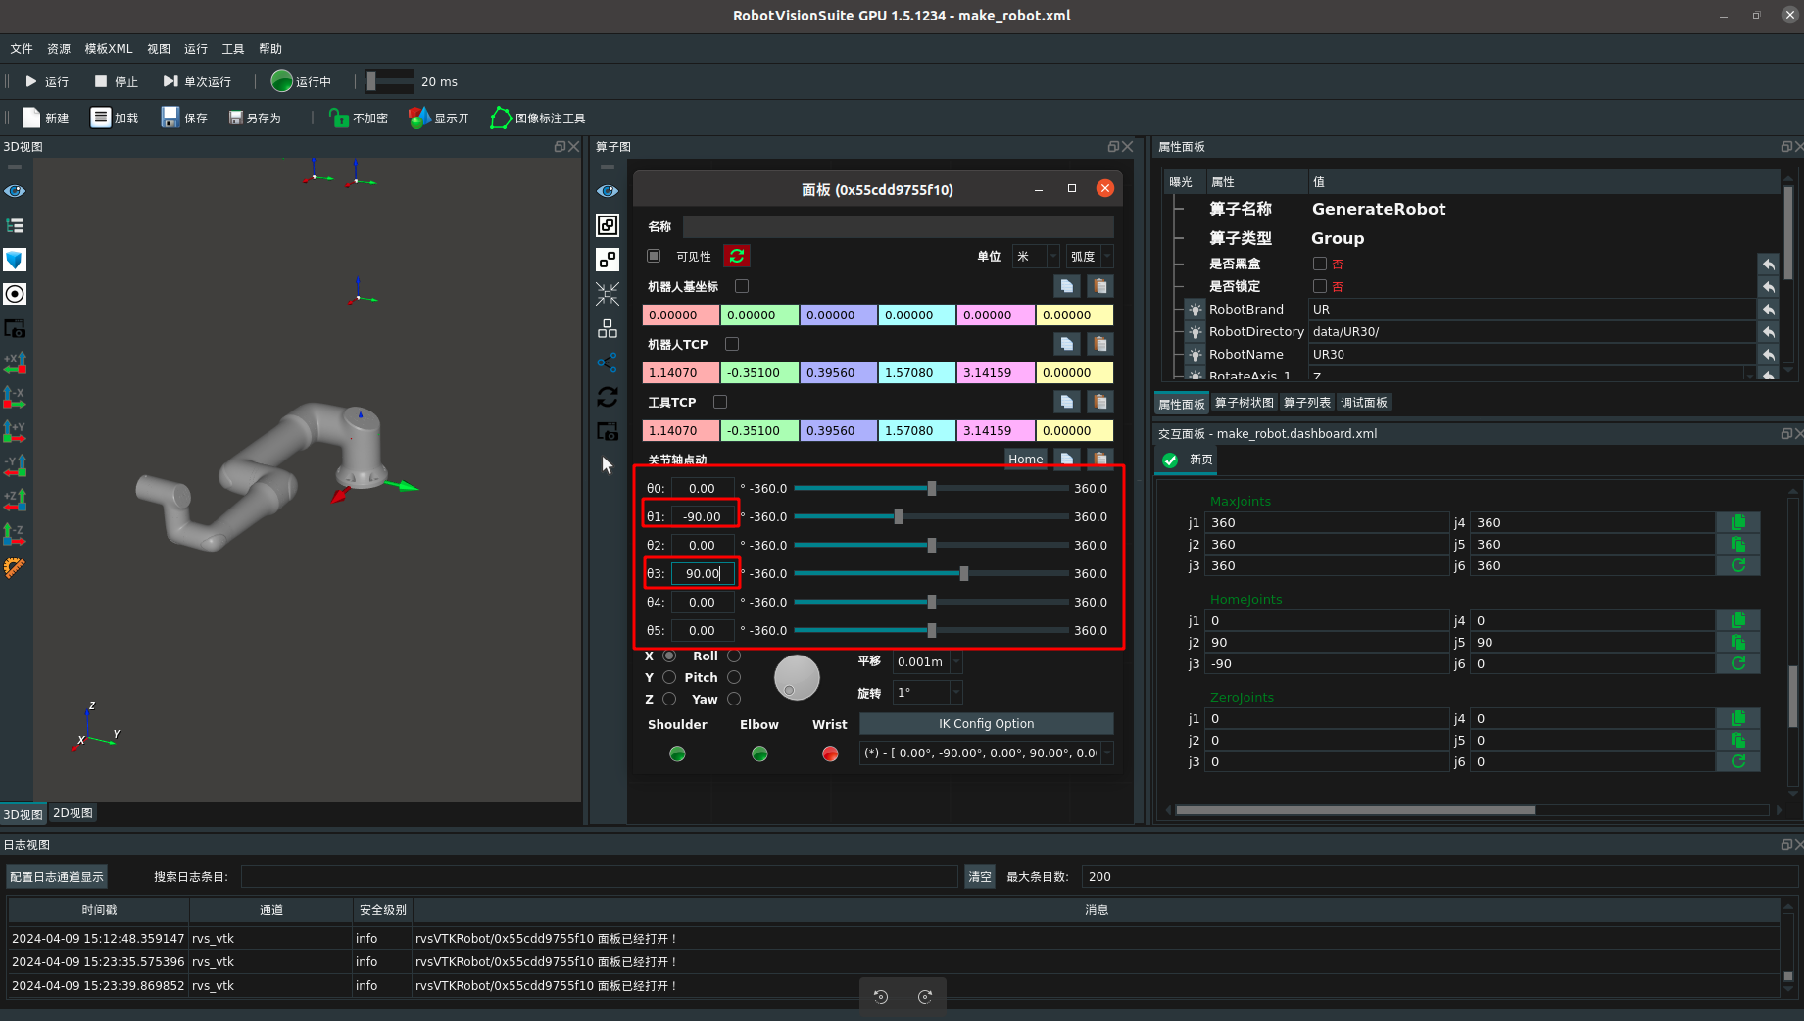Image resolution: width=1804 pixels, height=1021 pixels.
Task: Click the unencrypted (不加密) lock icon
Action: tap(339, 118)
